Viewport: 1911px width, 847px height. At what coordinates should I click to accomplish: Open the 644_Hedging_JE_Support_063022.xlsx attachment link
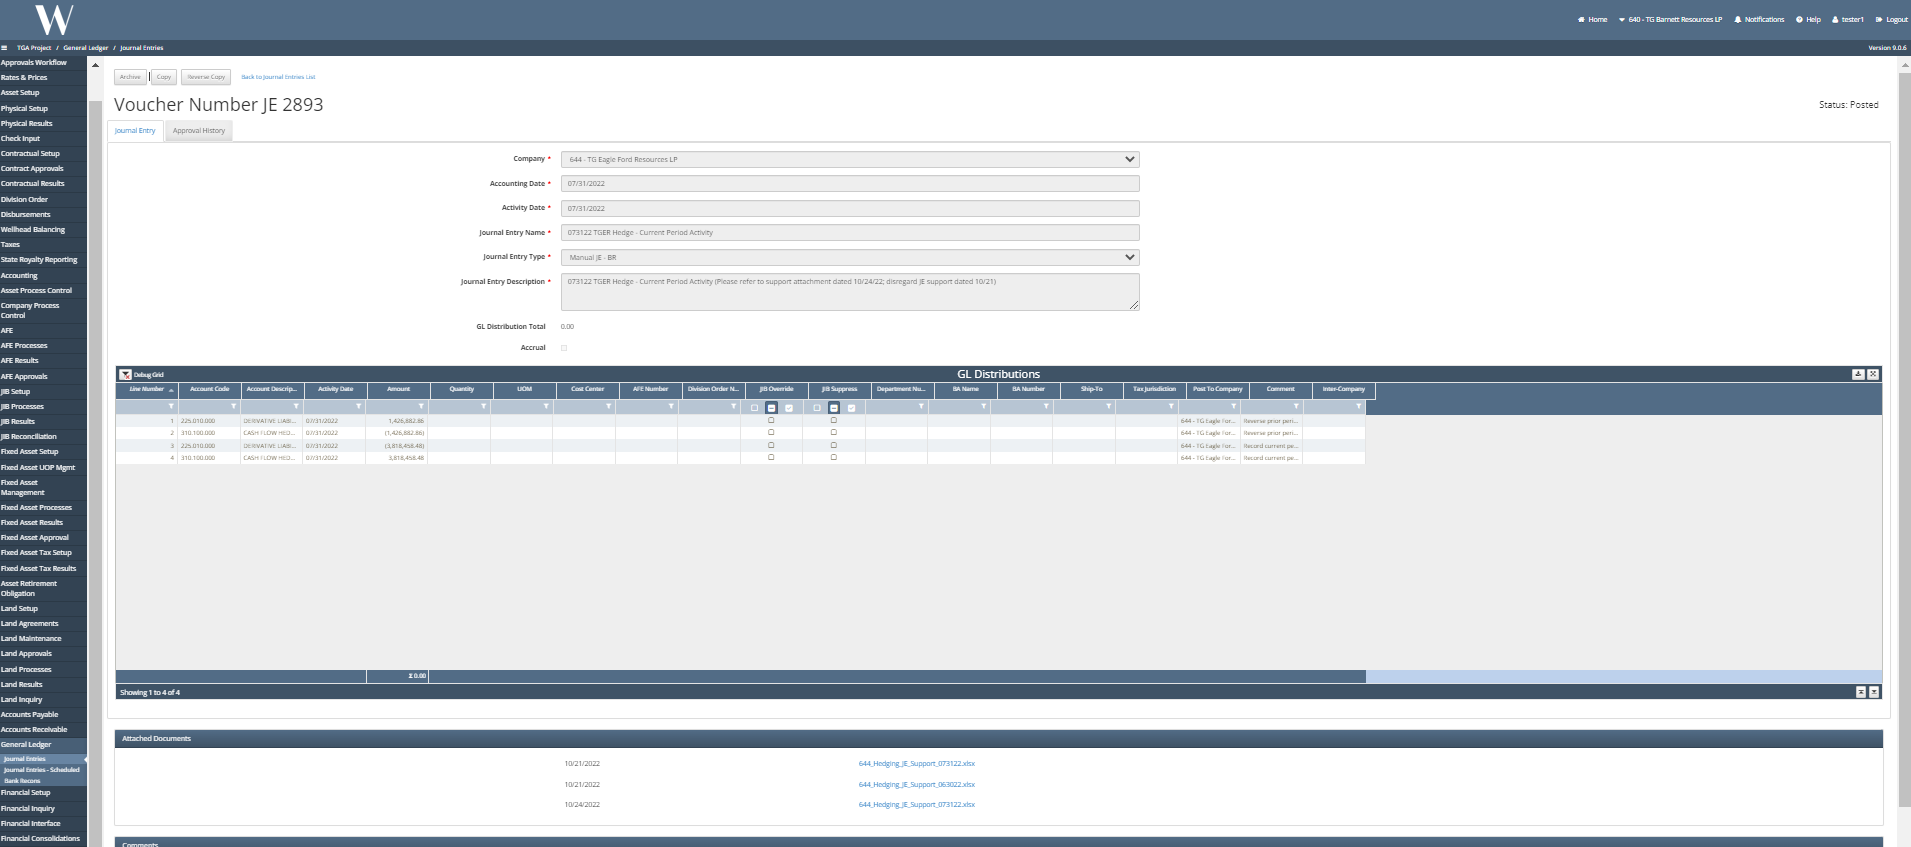point(916,785)
